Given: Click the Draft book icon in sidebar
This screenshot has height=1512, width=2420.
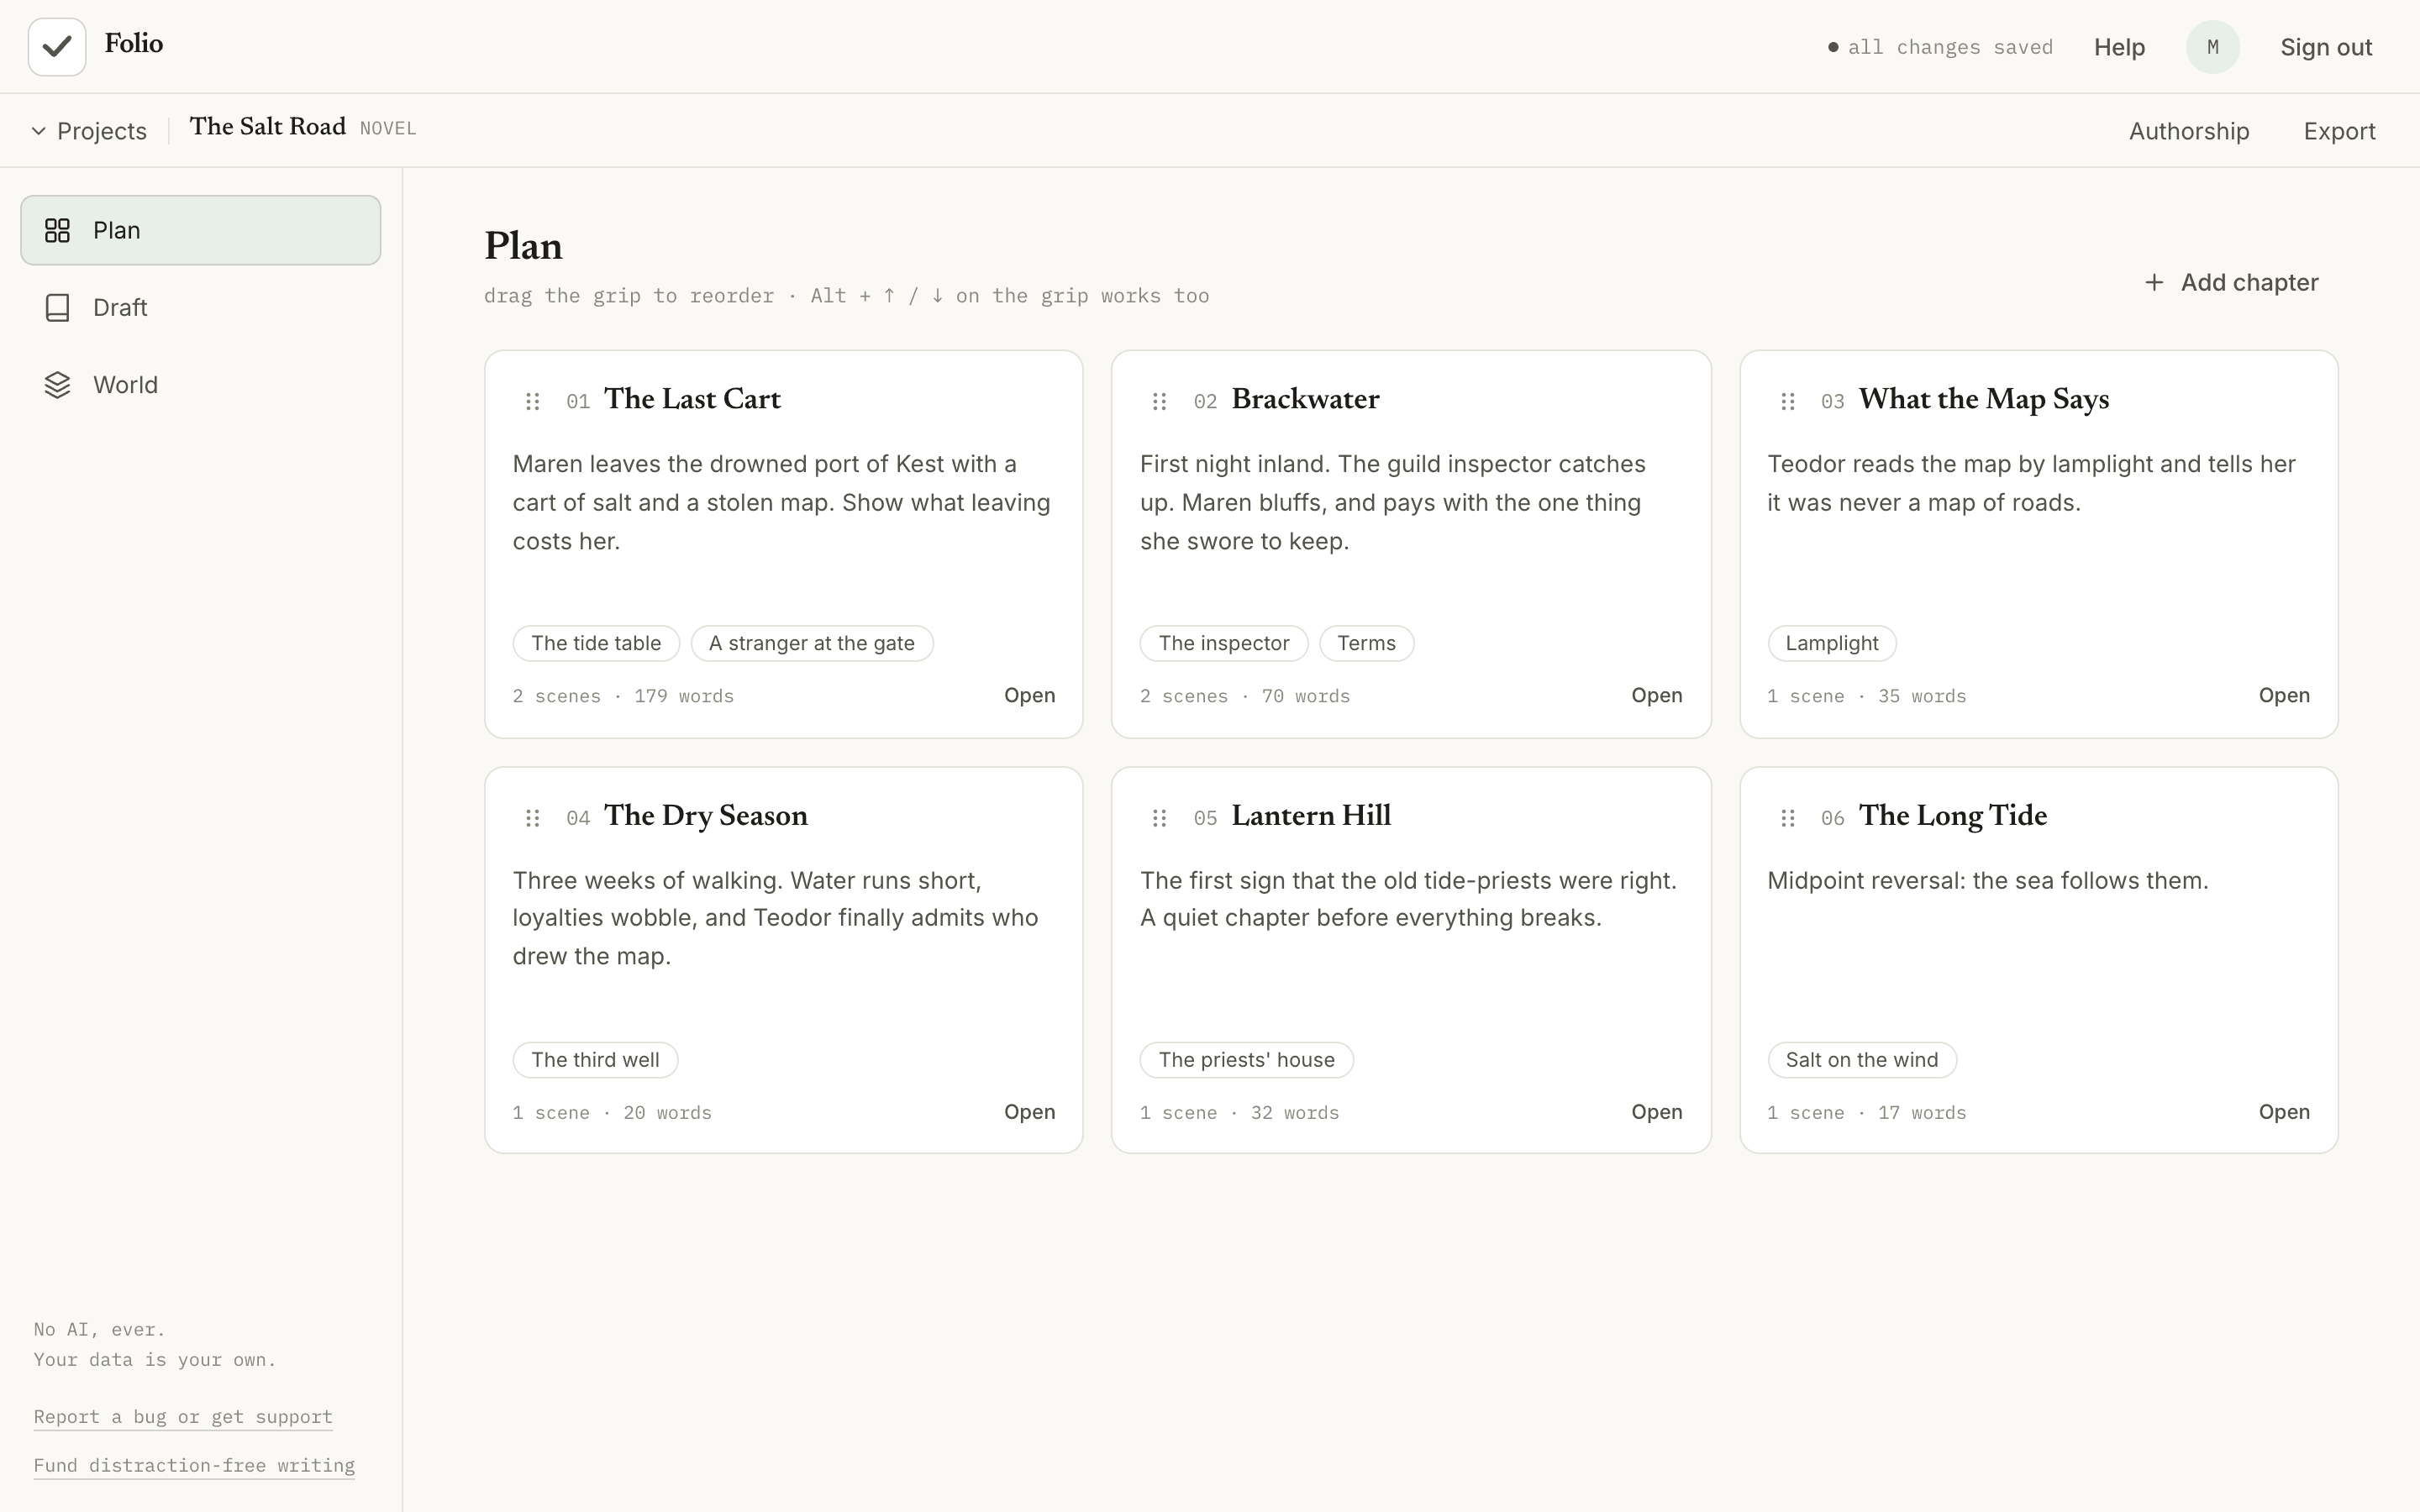Looking at the screenshot, I should (58, 308).
